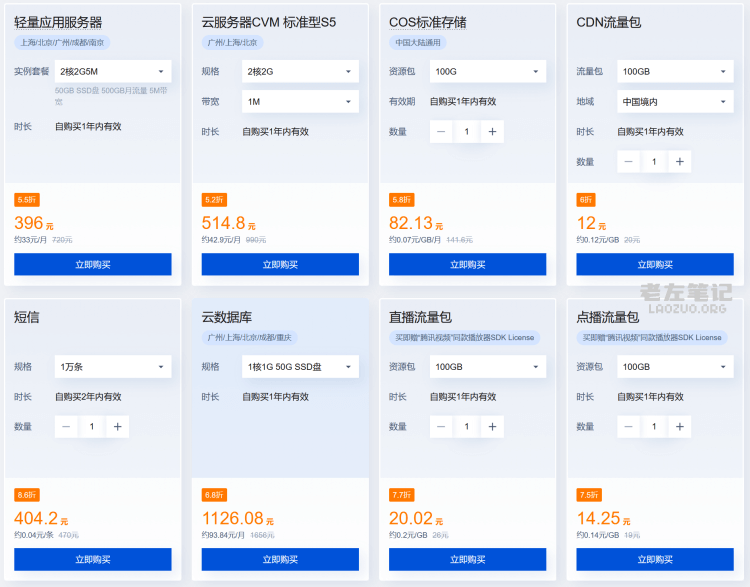Increase 短信 quantity with plus icon
The width and height of the screenshot is (750, 587).
(x=117, y=426)
